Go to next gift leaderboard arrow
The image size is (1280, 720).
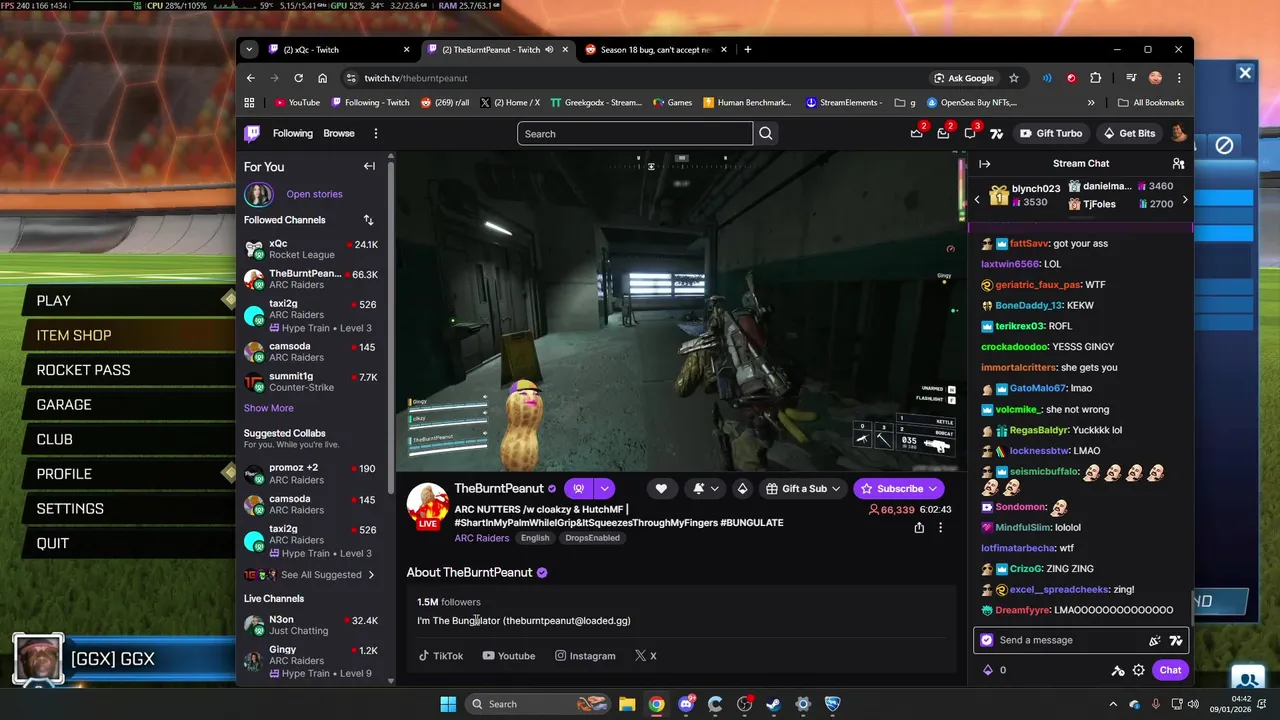tap(1185, 200)
